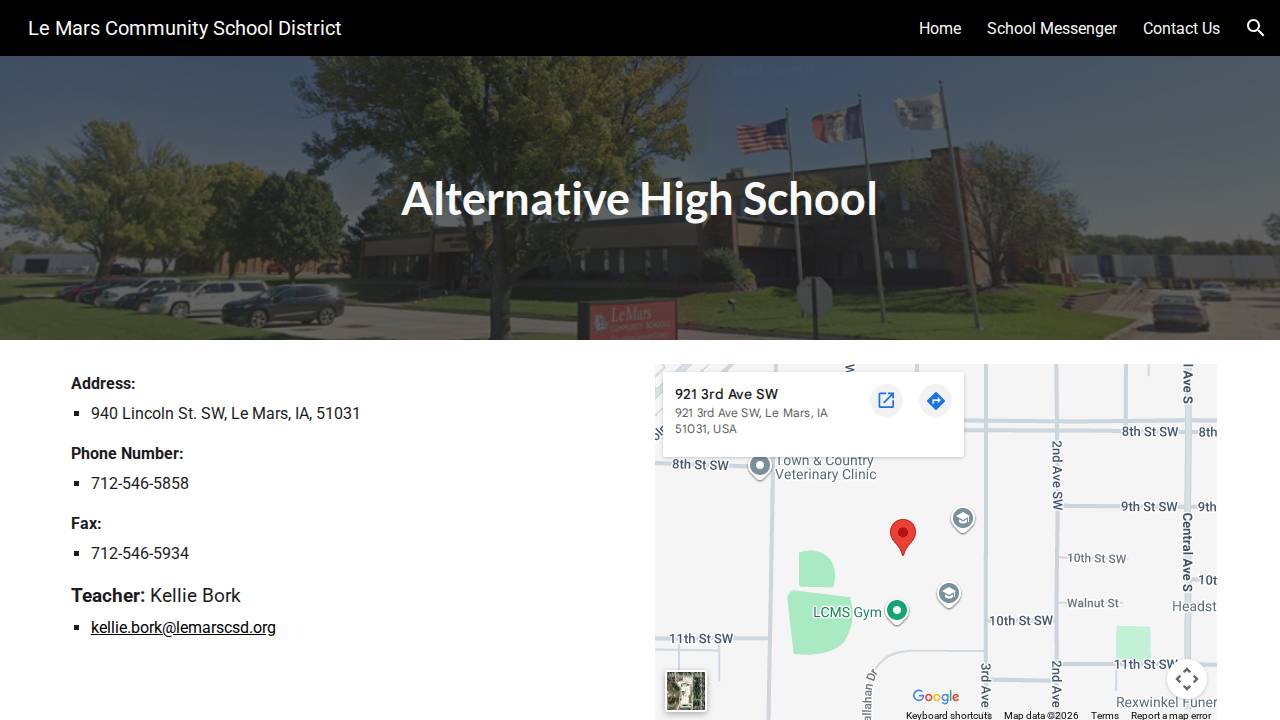Enter fullscreen view with the map expand icon
The width and height of the screenshot is (1280, 720).
[x=1187, y=679]
